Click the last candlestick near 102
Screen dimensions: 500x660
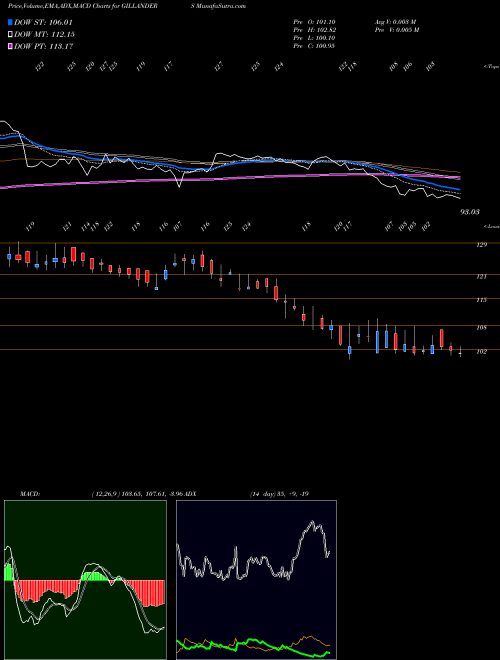point(460,352)
